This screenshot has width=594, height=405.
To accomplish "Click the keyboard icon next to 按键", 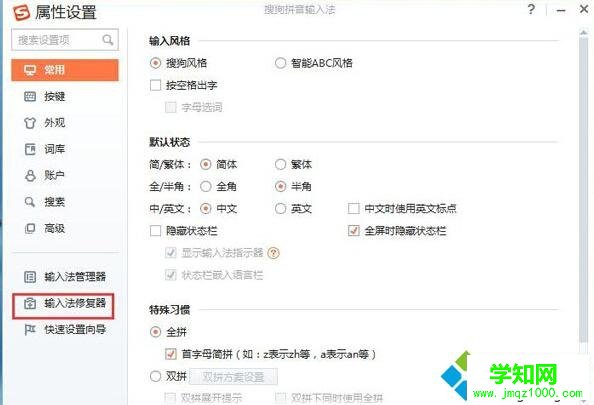I will pyautogui.click(x=30, y=96).
